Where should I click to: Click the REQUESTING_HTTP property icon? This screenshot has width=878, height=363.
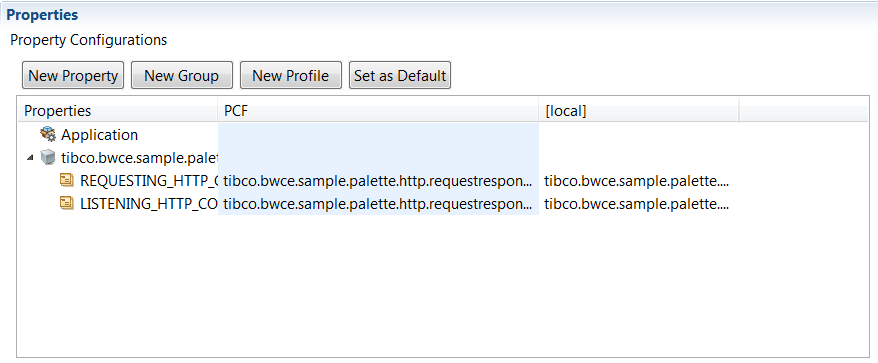67,180
